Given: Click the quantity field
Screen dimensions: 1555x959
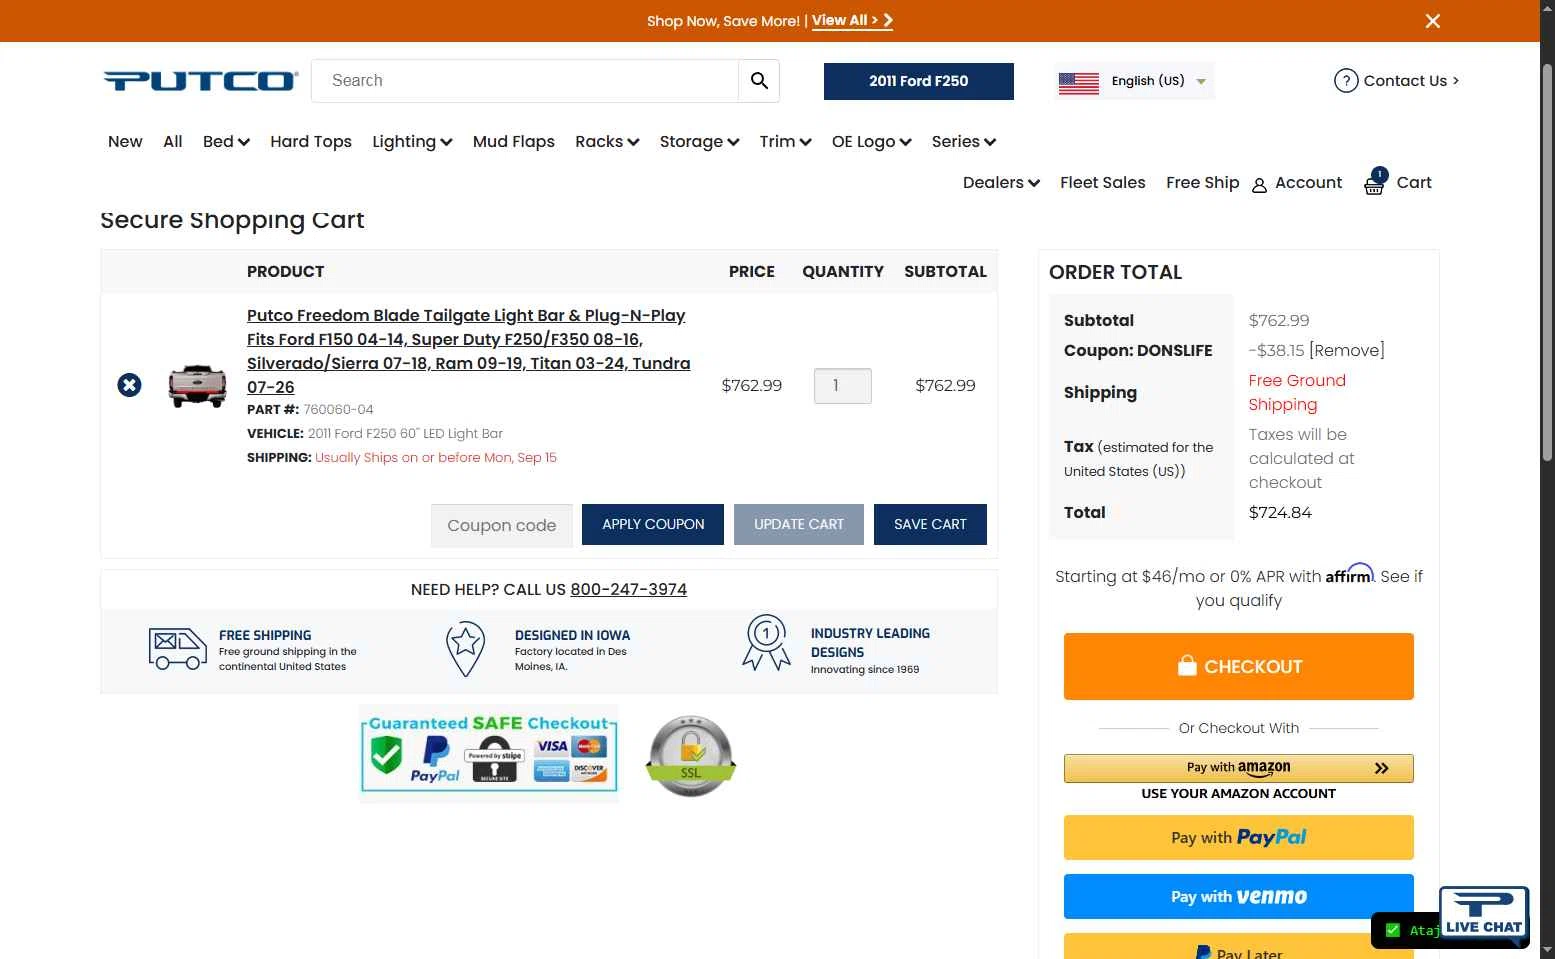Looking at the screenshot, I should 843,386.
